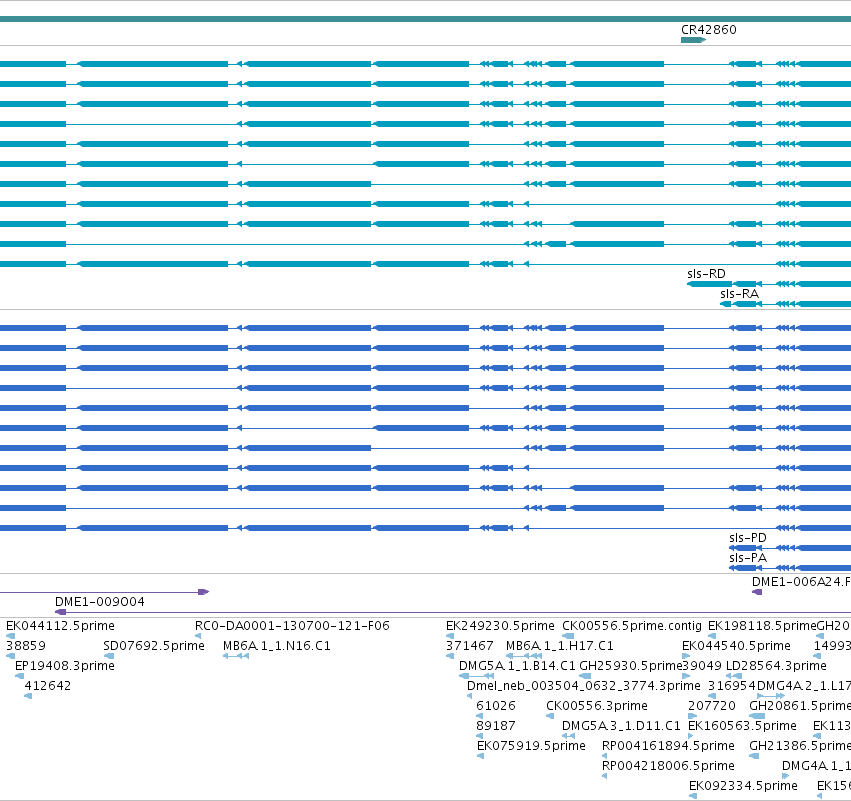851x801 pixels.
Task: Select the EST labeled 412642
Action: tap(48, 685)
